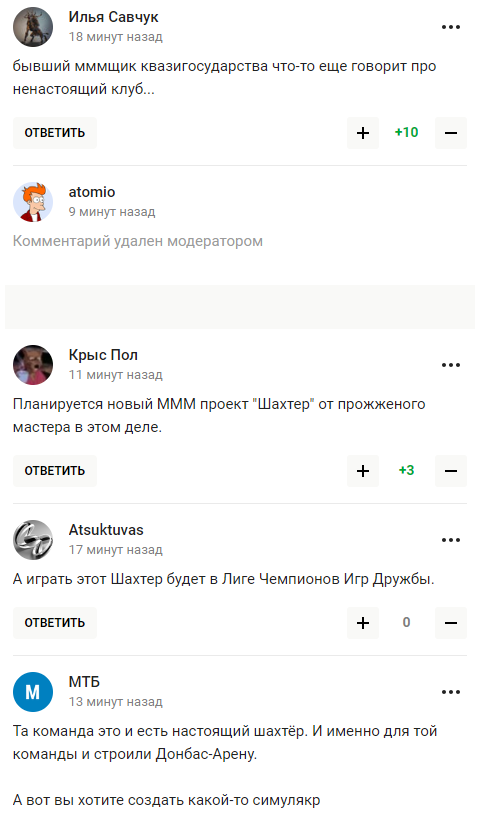Screen dimensions: 501x817
Task: Open three-dot menu on Atsuktuvas's comment
Action: (x=450, y=540)
